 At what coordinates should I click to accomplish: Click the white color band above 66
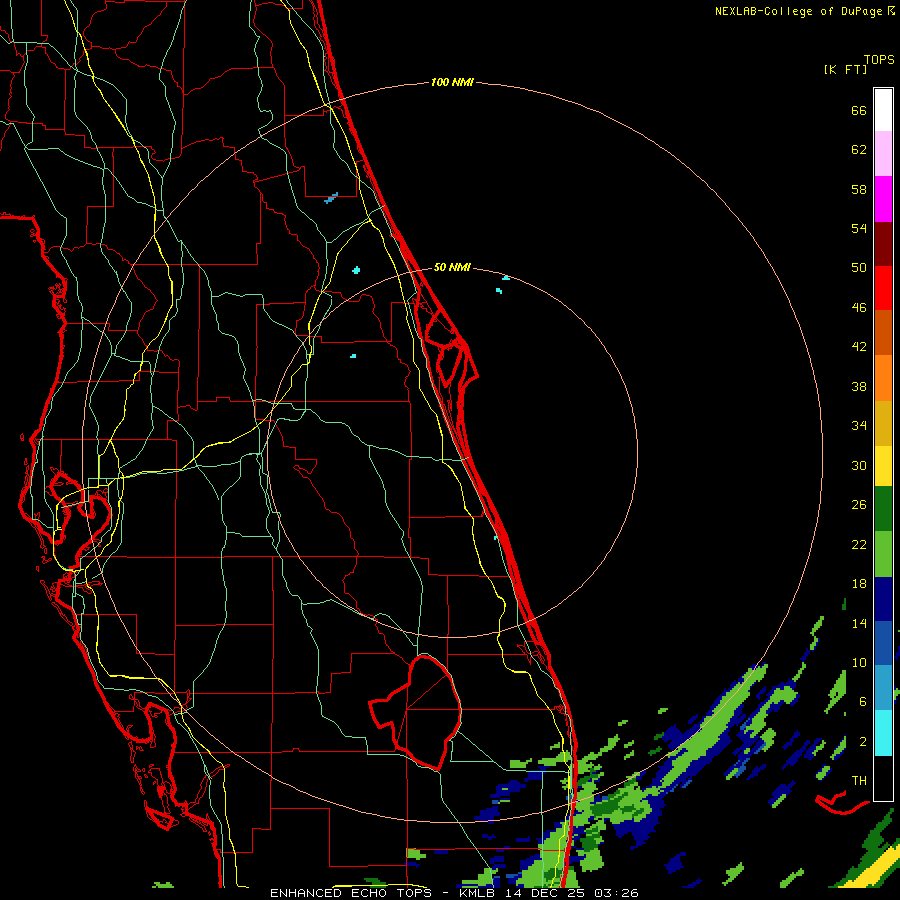coord(883,110)
